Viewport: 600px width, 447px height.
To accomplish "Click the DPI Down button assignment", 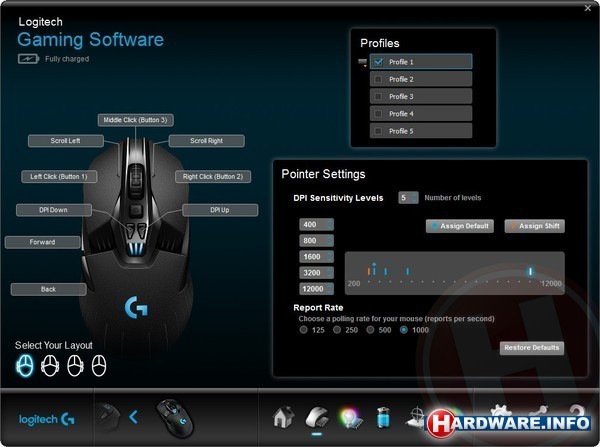I will tap(54, 210).
